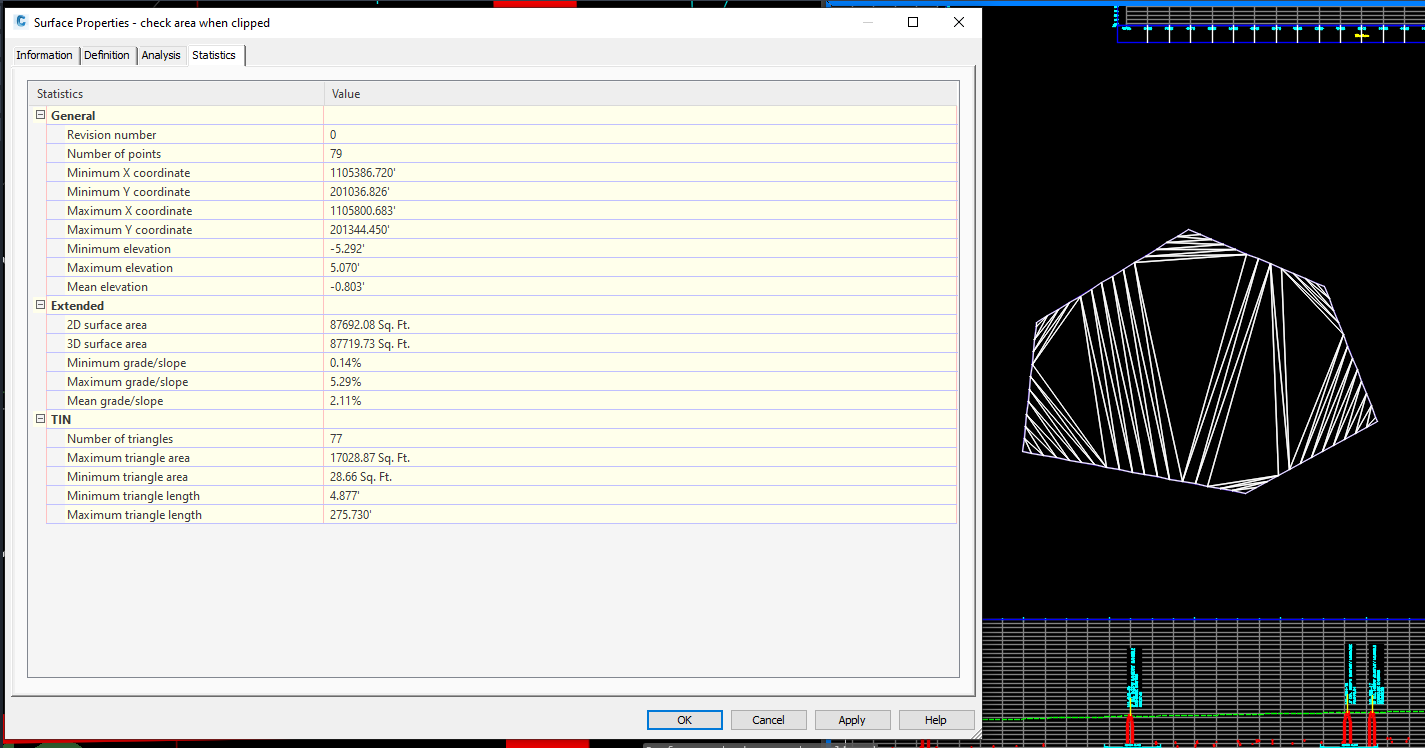
Task: Switch to the Definition tab
Action: tap(106, 55)
